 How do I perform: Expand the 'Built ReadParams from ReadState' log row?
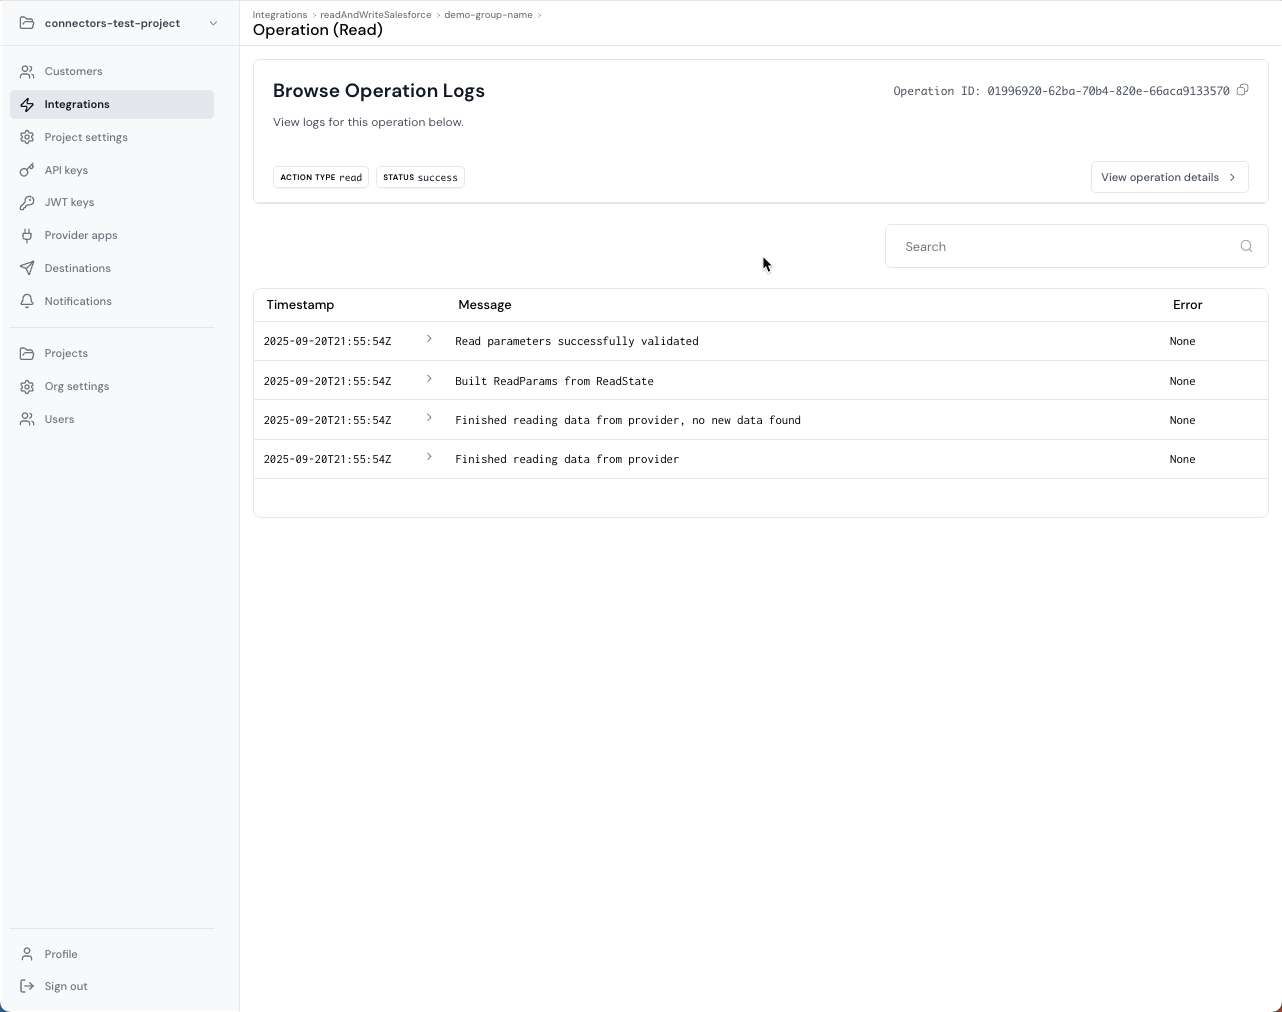pyautogui.click(x=429, y=379)
